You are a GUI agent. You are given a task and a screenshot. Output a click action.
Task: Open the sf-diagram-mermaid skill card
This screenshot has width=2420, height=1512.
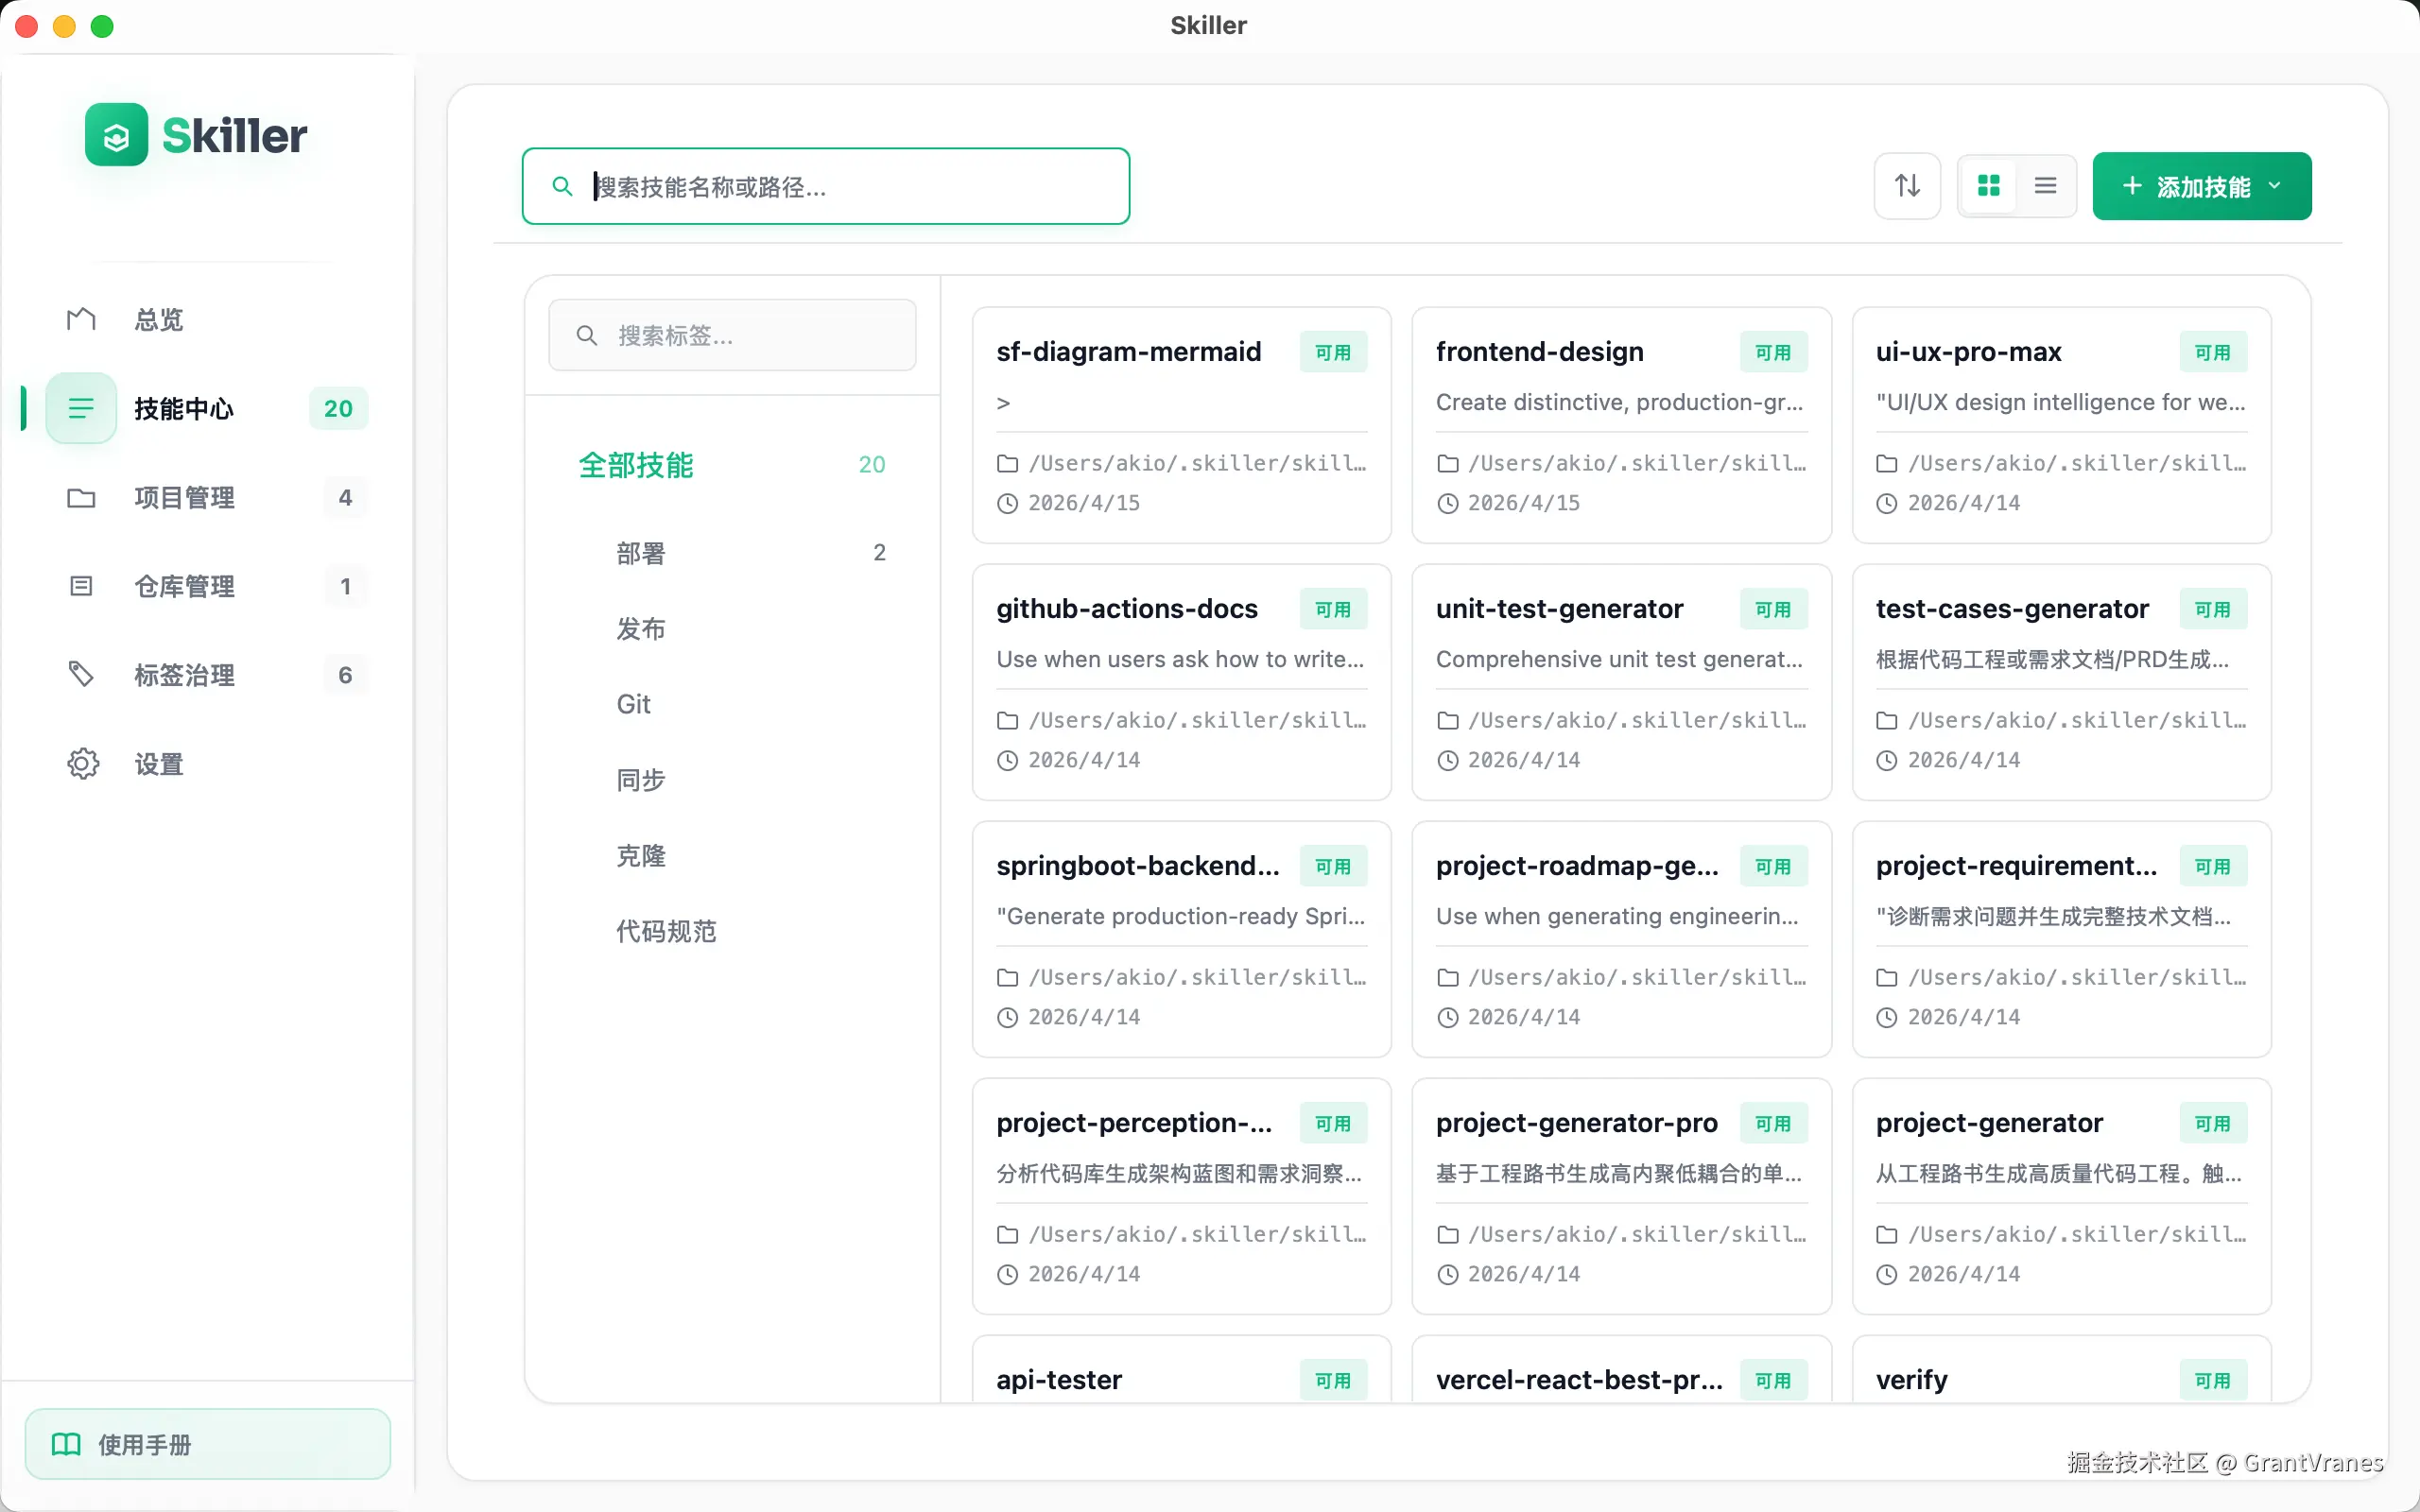tap(1128, 352)
